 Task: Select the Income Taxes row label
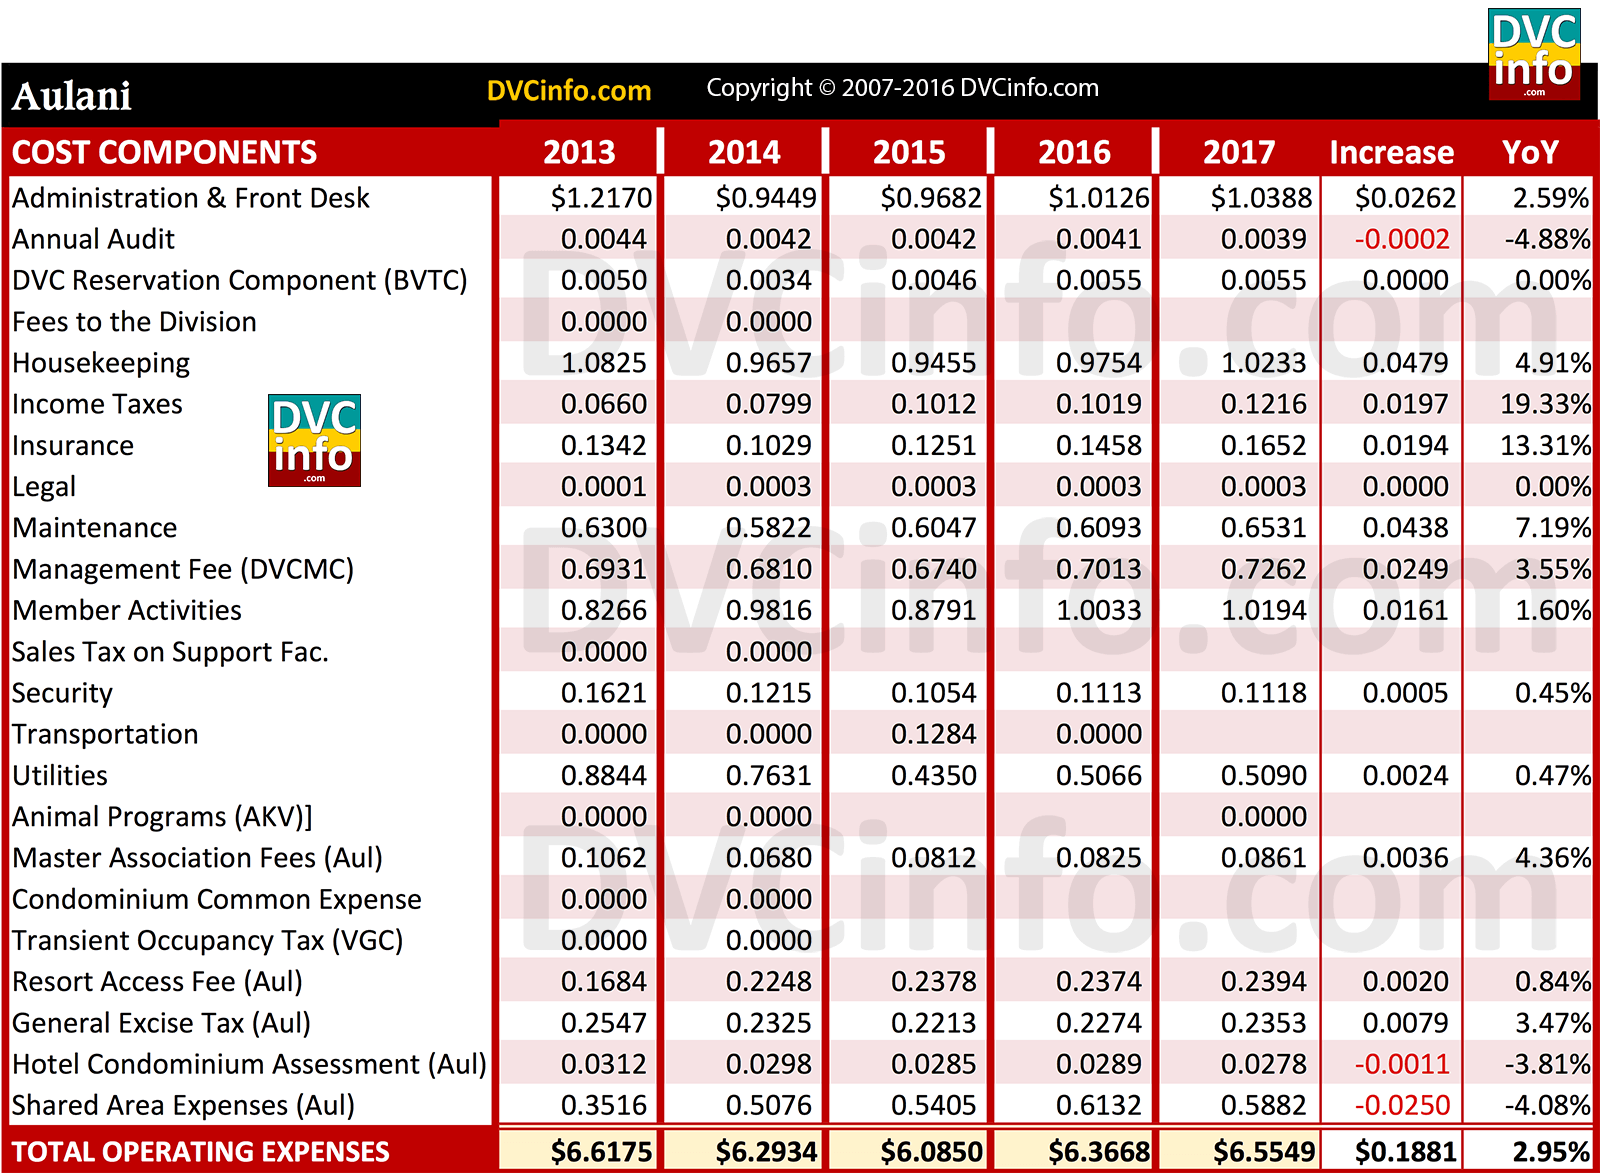point(97,404)
